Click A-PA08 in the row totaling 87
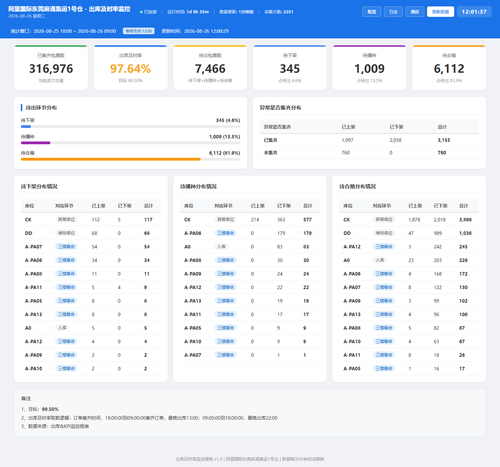The image size is (500, 467). [352, 328]
